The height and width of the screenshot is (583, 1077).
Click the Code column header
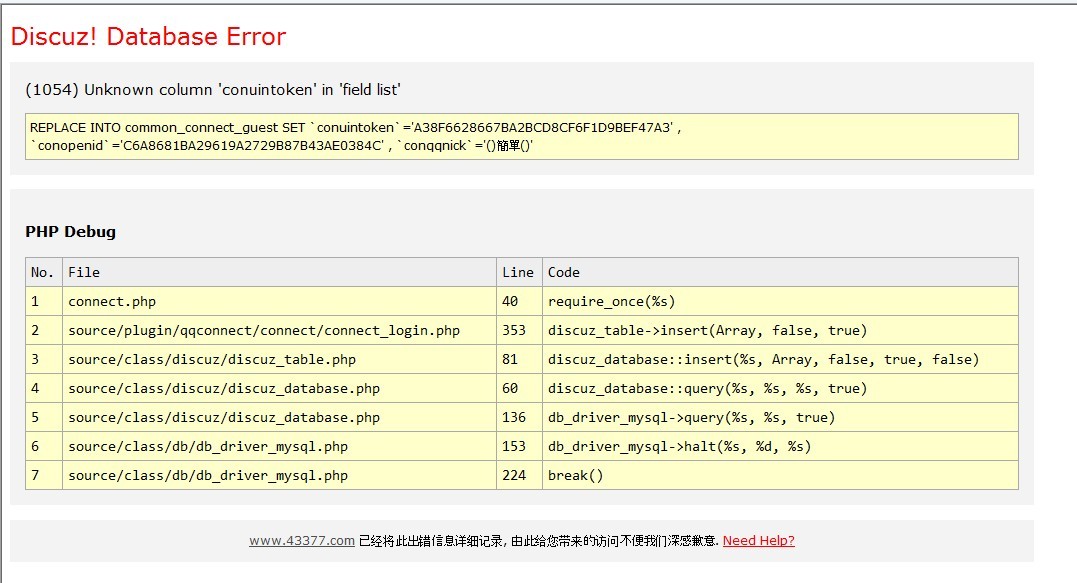(x=564, y=272)
